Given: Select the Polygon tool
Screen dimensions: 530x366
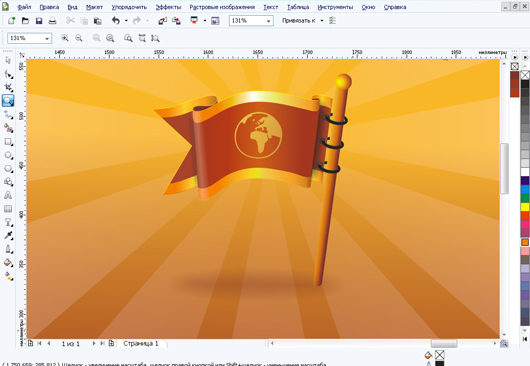Looking at the screenshot, I should click(8, 168).
